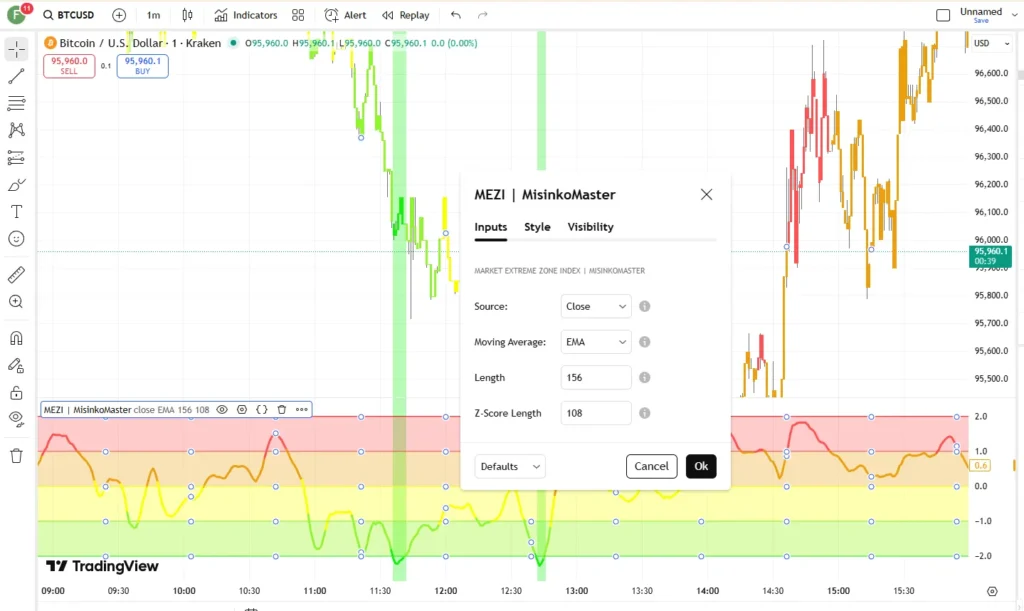Image resolution: width=1024 pixels, height=611 pixels.
Task: Open the Defaults dropdown
Action: [x=510, y=467]
